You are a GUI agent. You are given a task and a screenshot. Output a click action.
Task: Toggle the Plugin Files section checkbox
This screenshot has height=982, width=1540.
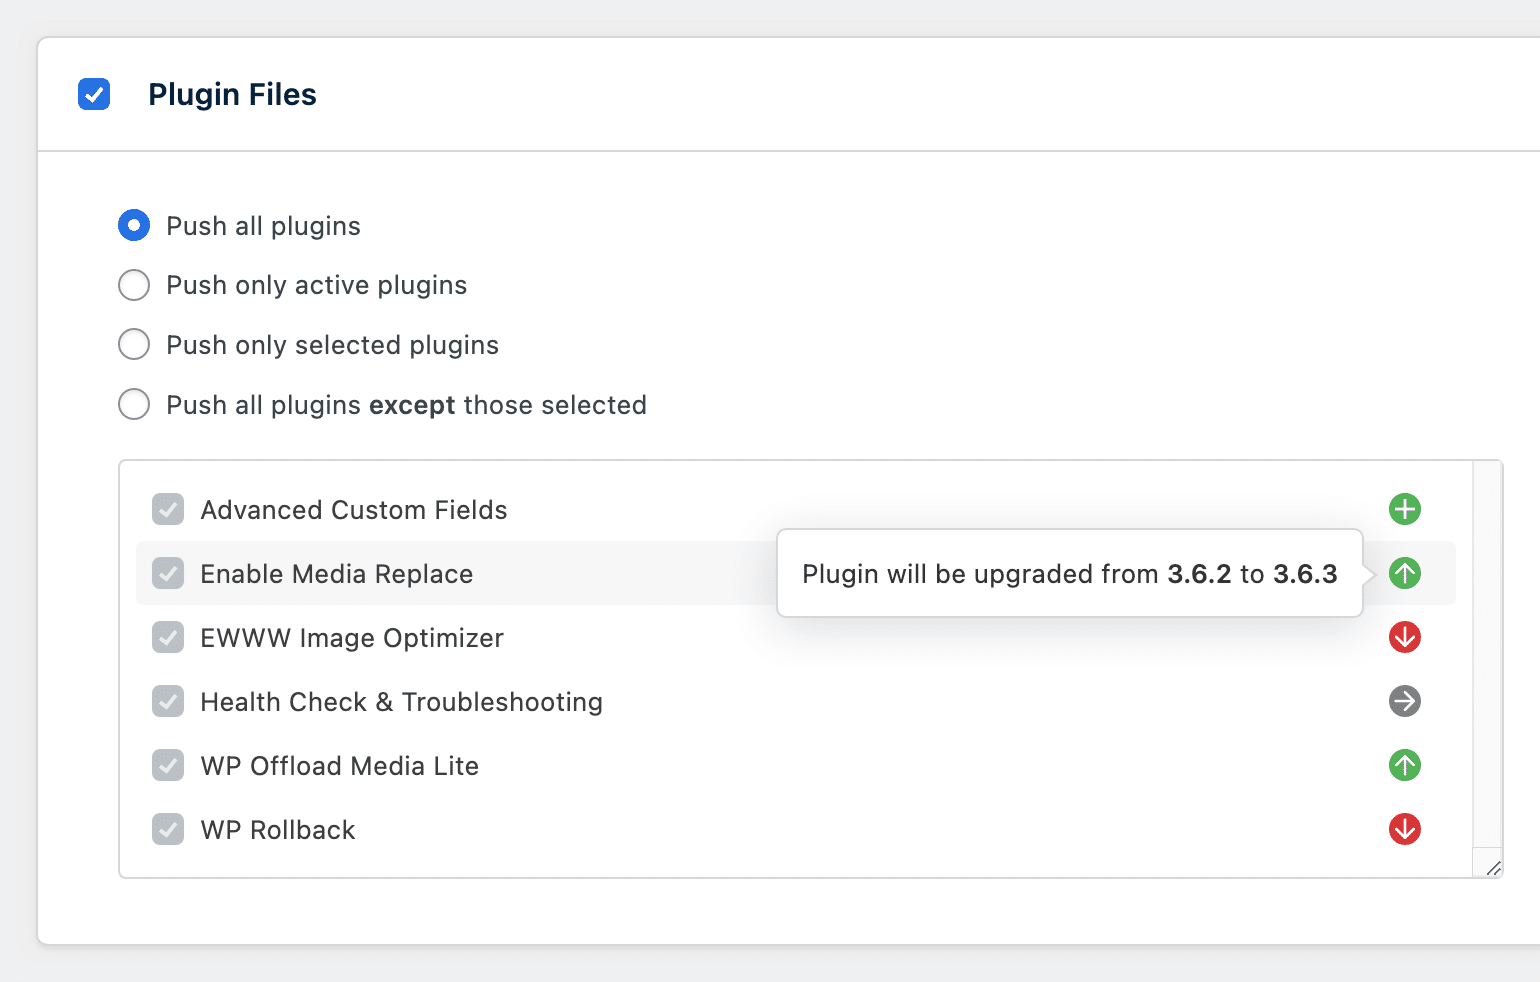coord(94,94)
